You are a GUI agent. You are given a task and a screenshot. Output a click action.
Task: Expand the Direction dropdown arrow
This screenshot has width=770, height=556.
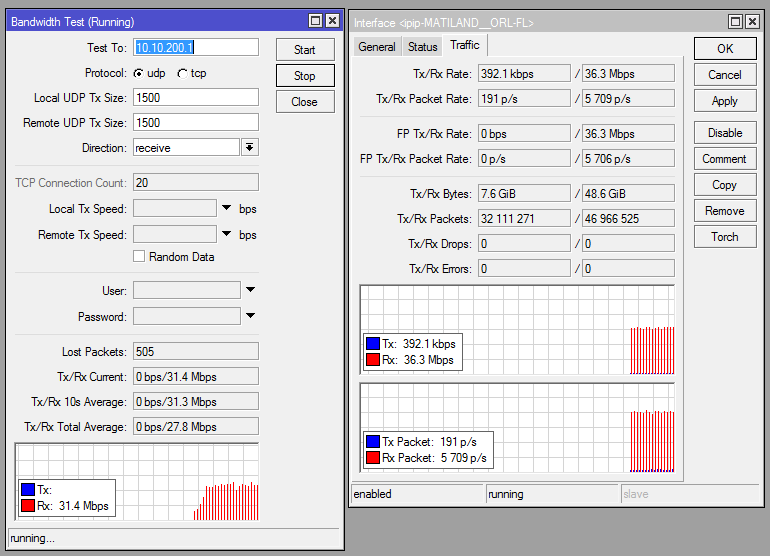[250, 147]
